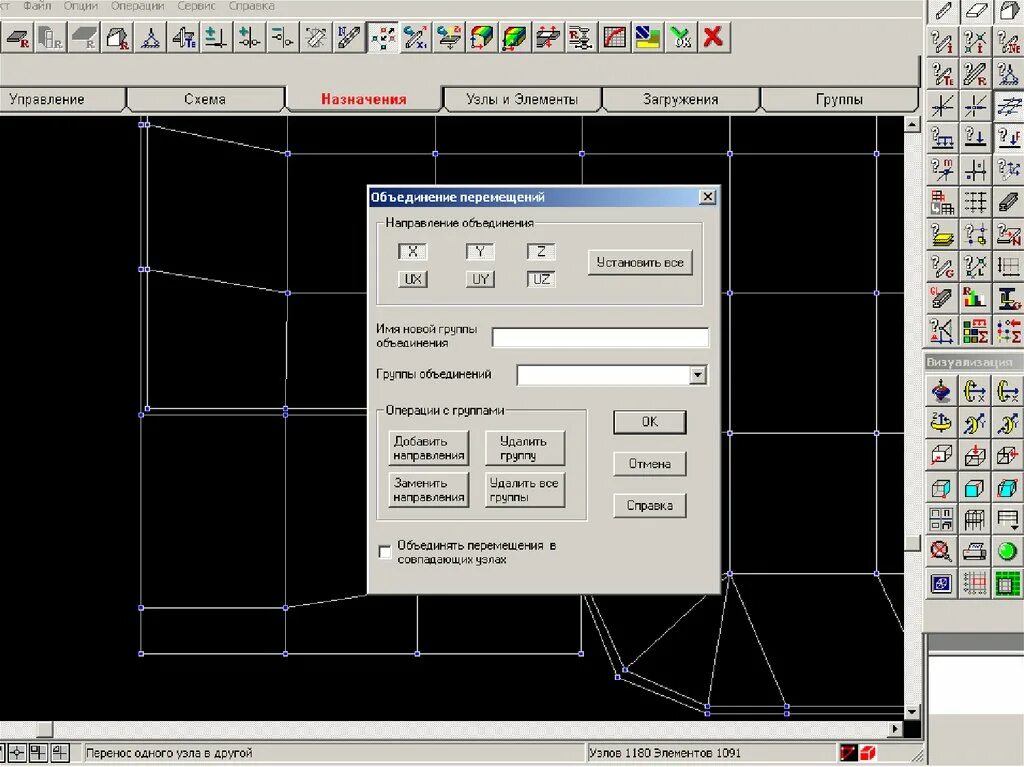The height and width of the screenshot is (767, 1024).
Task: Click the red X cancel toolbar icon
Action: 713,38
